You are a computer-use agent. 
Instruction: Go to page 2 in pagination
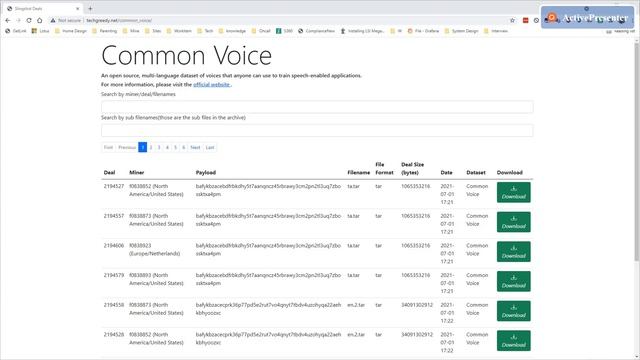(151, 147)
